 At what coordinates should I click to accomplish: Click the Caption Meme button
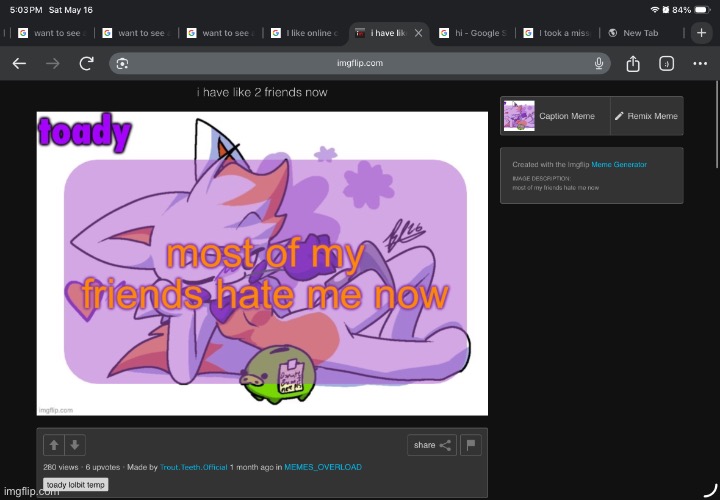[x=555, y=116]
